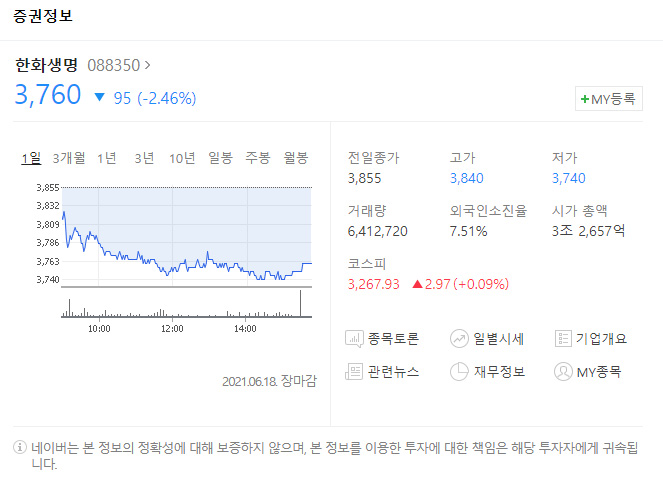Click the blue down-triangle price change icon
Screen dimensions: 663x487
point(99,97)
